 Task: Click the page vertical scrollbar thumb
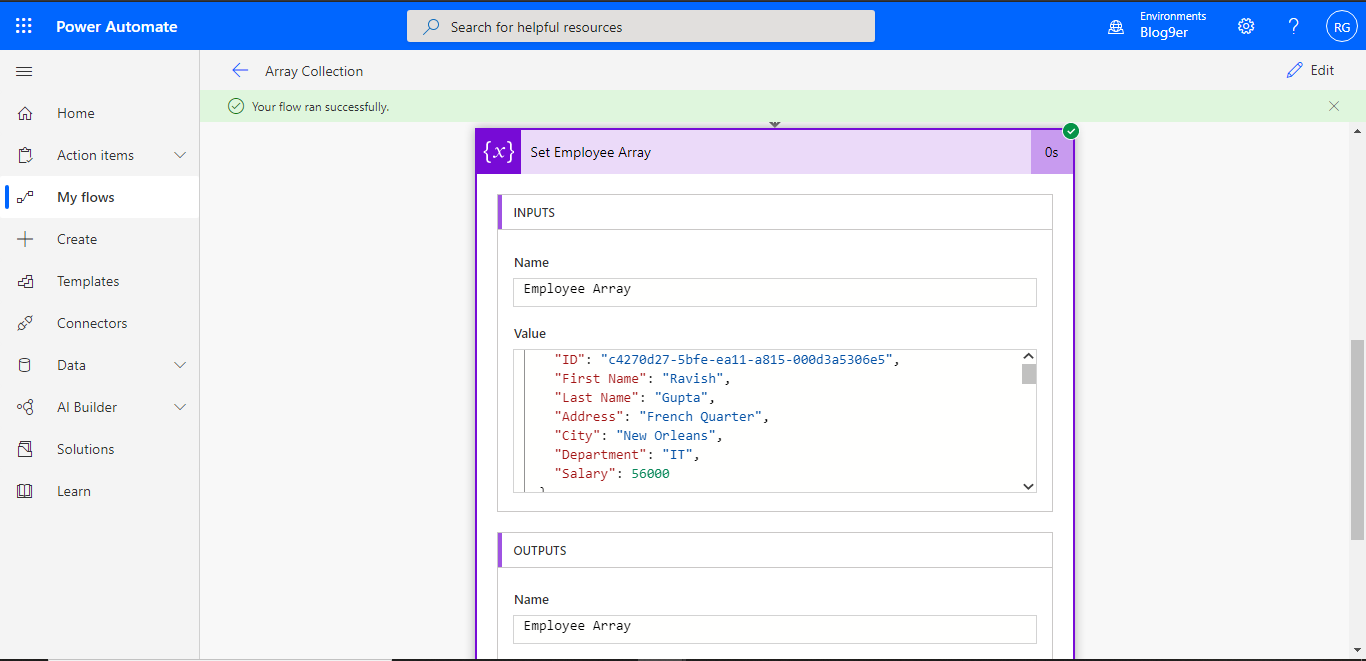tap(1357, 440)
